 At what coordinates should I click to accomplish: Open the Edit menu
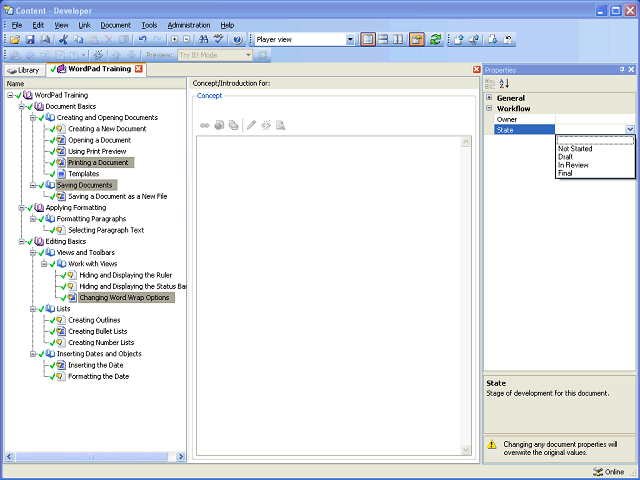coord(38,25)
